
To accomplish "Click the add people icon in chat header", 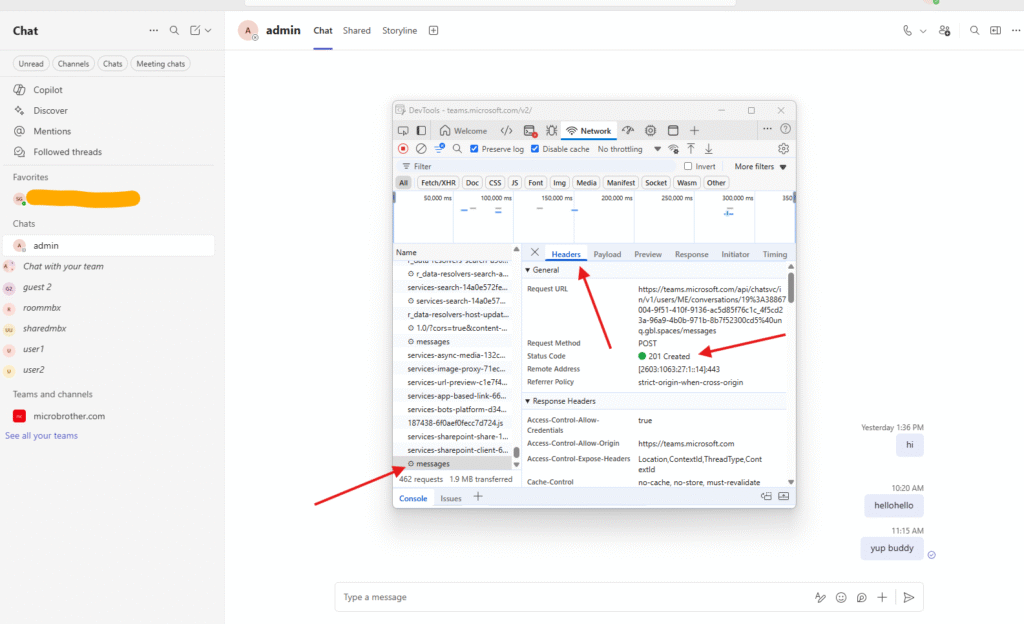I will point(945,31).
